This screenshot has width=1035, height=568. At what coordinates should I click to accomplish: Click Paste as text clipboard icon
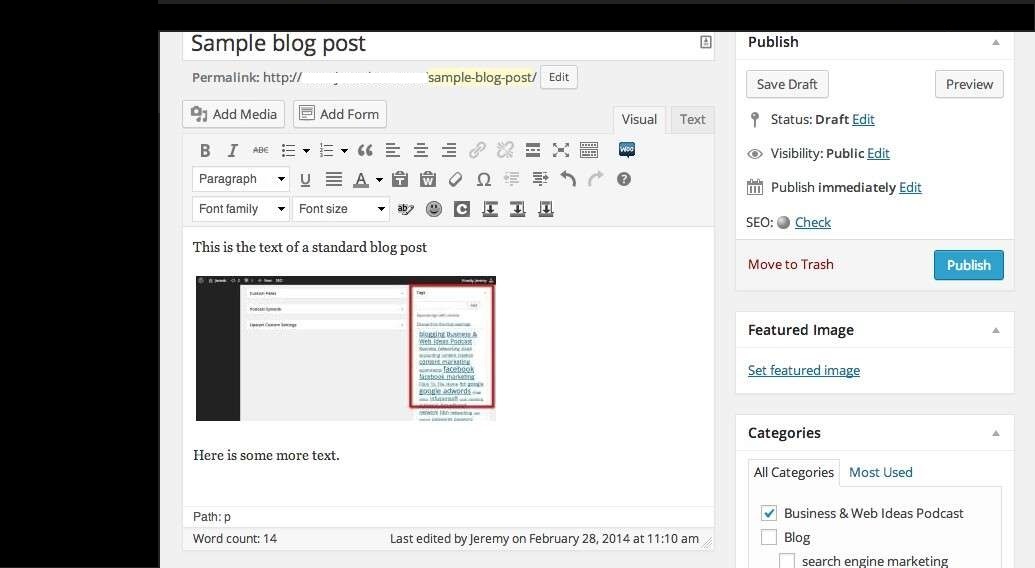click(x=399, y=179)
